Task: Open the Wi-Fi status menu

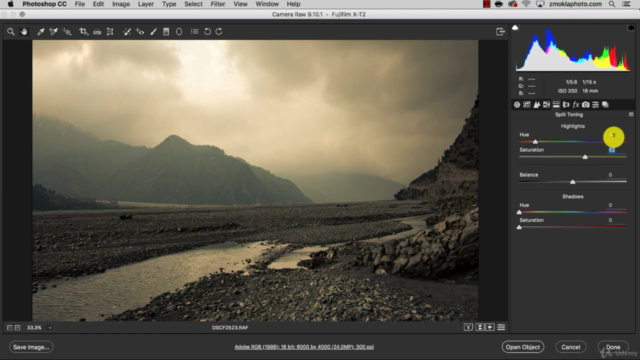Action: click(526, 4)
